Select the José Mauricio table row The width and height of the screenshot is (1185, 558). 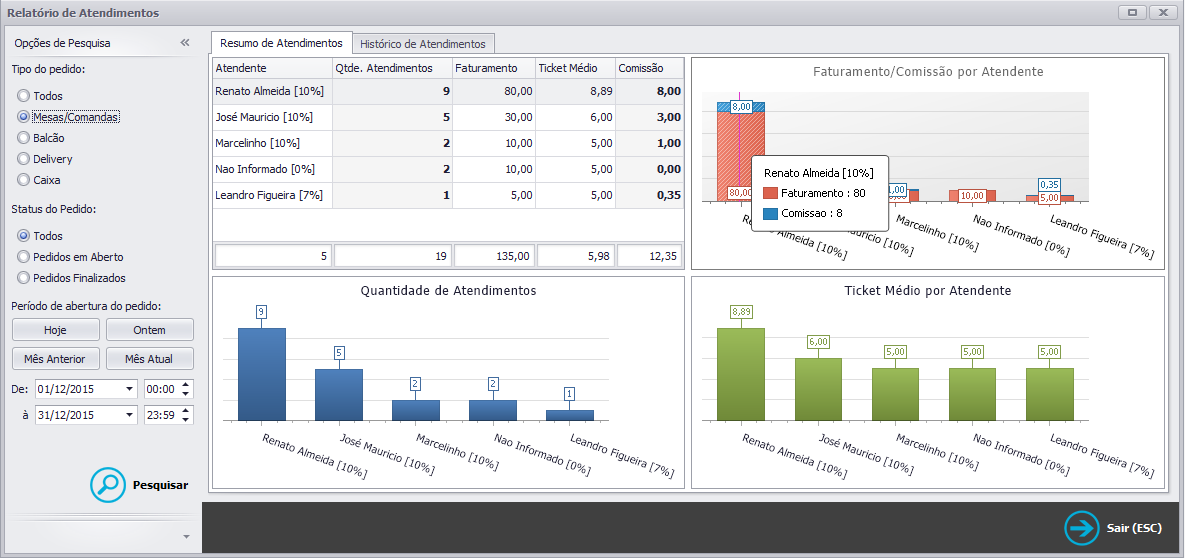[448, 118]
